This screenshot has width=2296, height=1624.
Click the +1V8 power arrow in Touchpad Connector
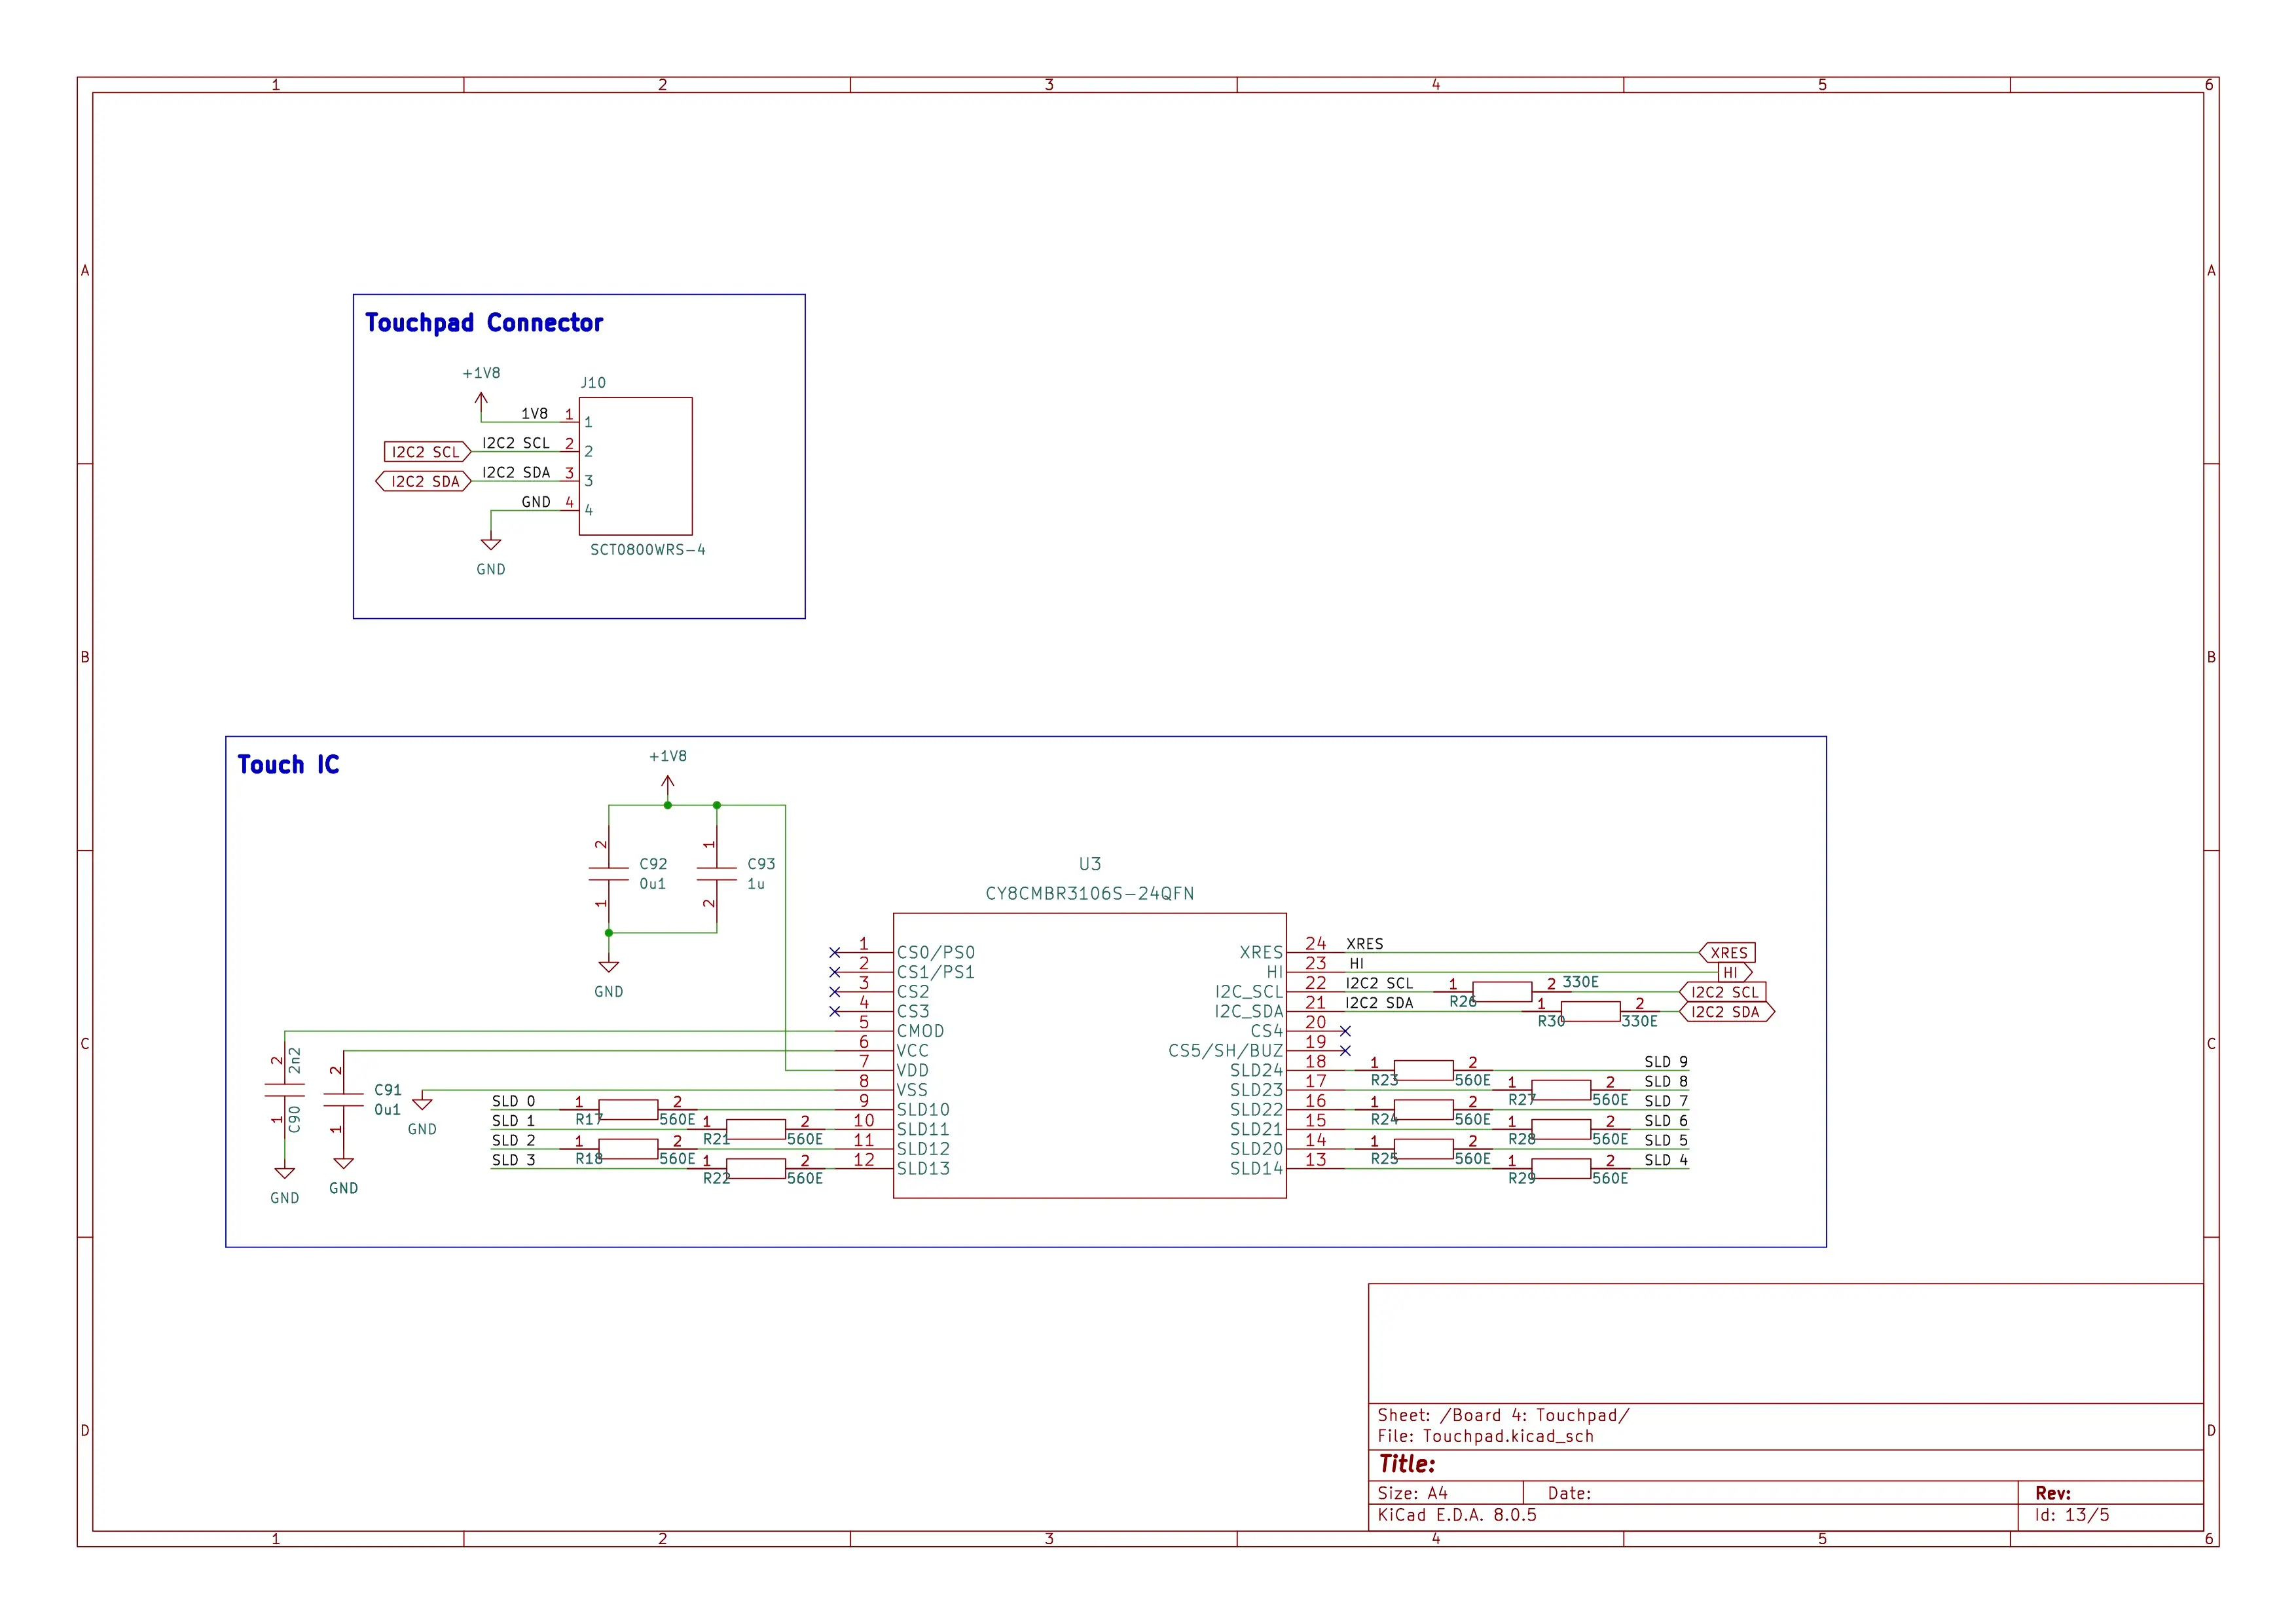pyautogui.click(x=481, y=402)
